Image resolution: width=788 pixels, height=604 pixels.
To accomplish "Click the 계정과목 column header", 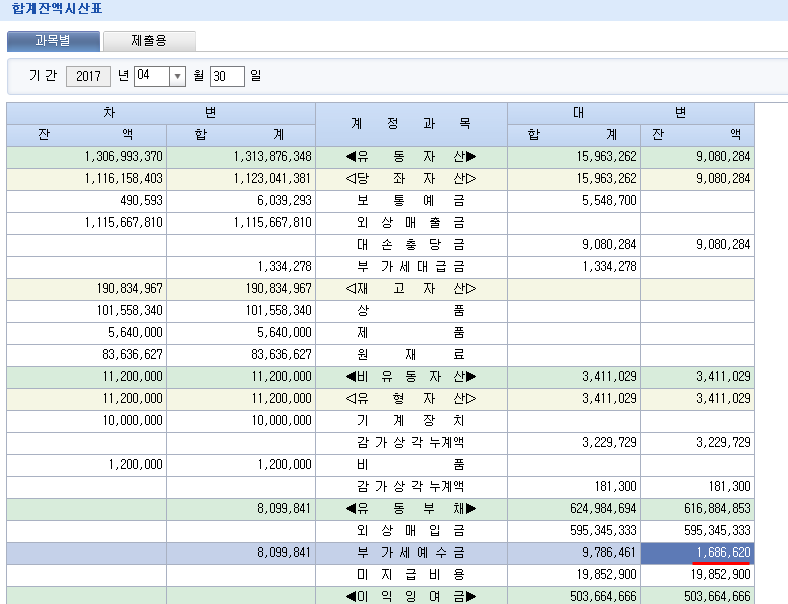I will click(x=411, y=124).
